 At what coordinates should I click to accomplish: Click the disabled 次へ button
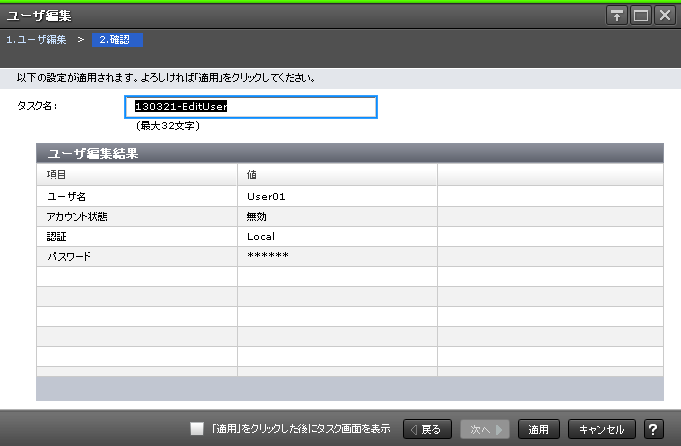click(485, 429)
